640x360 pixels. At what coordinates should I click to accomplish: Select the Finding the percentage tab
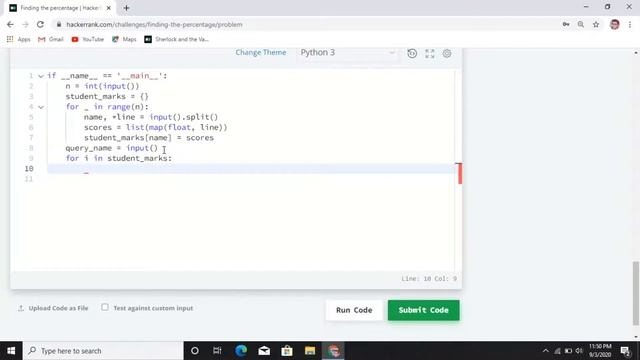tap(60, 8)
